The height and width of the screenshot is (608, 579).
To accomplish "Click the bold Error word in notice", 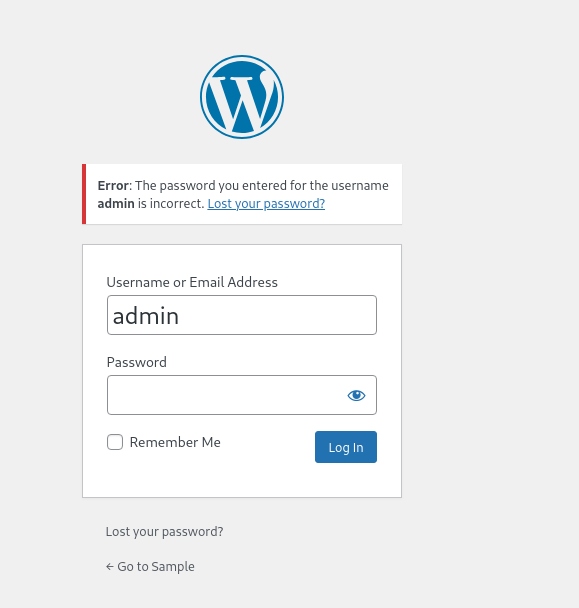I will coord(113,186).
